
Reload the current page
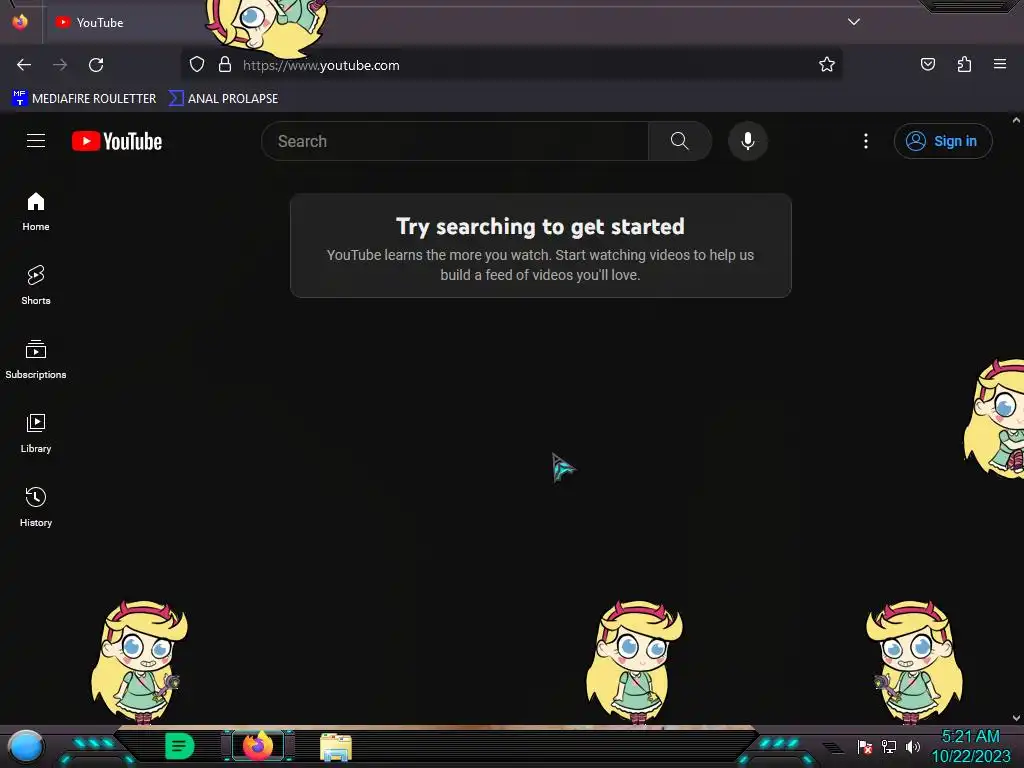coord(96,65)
